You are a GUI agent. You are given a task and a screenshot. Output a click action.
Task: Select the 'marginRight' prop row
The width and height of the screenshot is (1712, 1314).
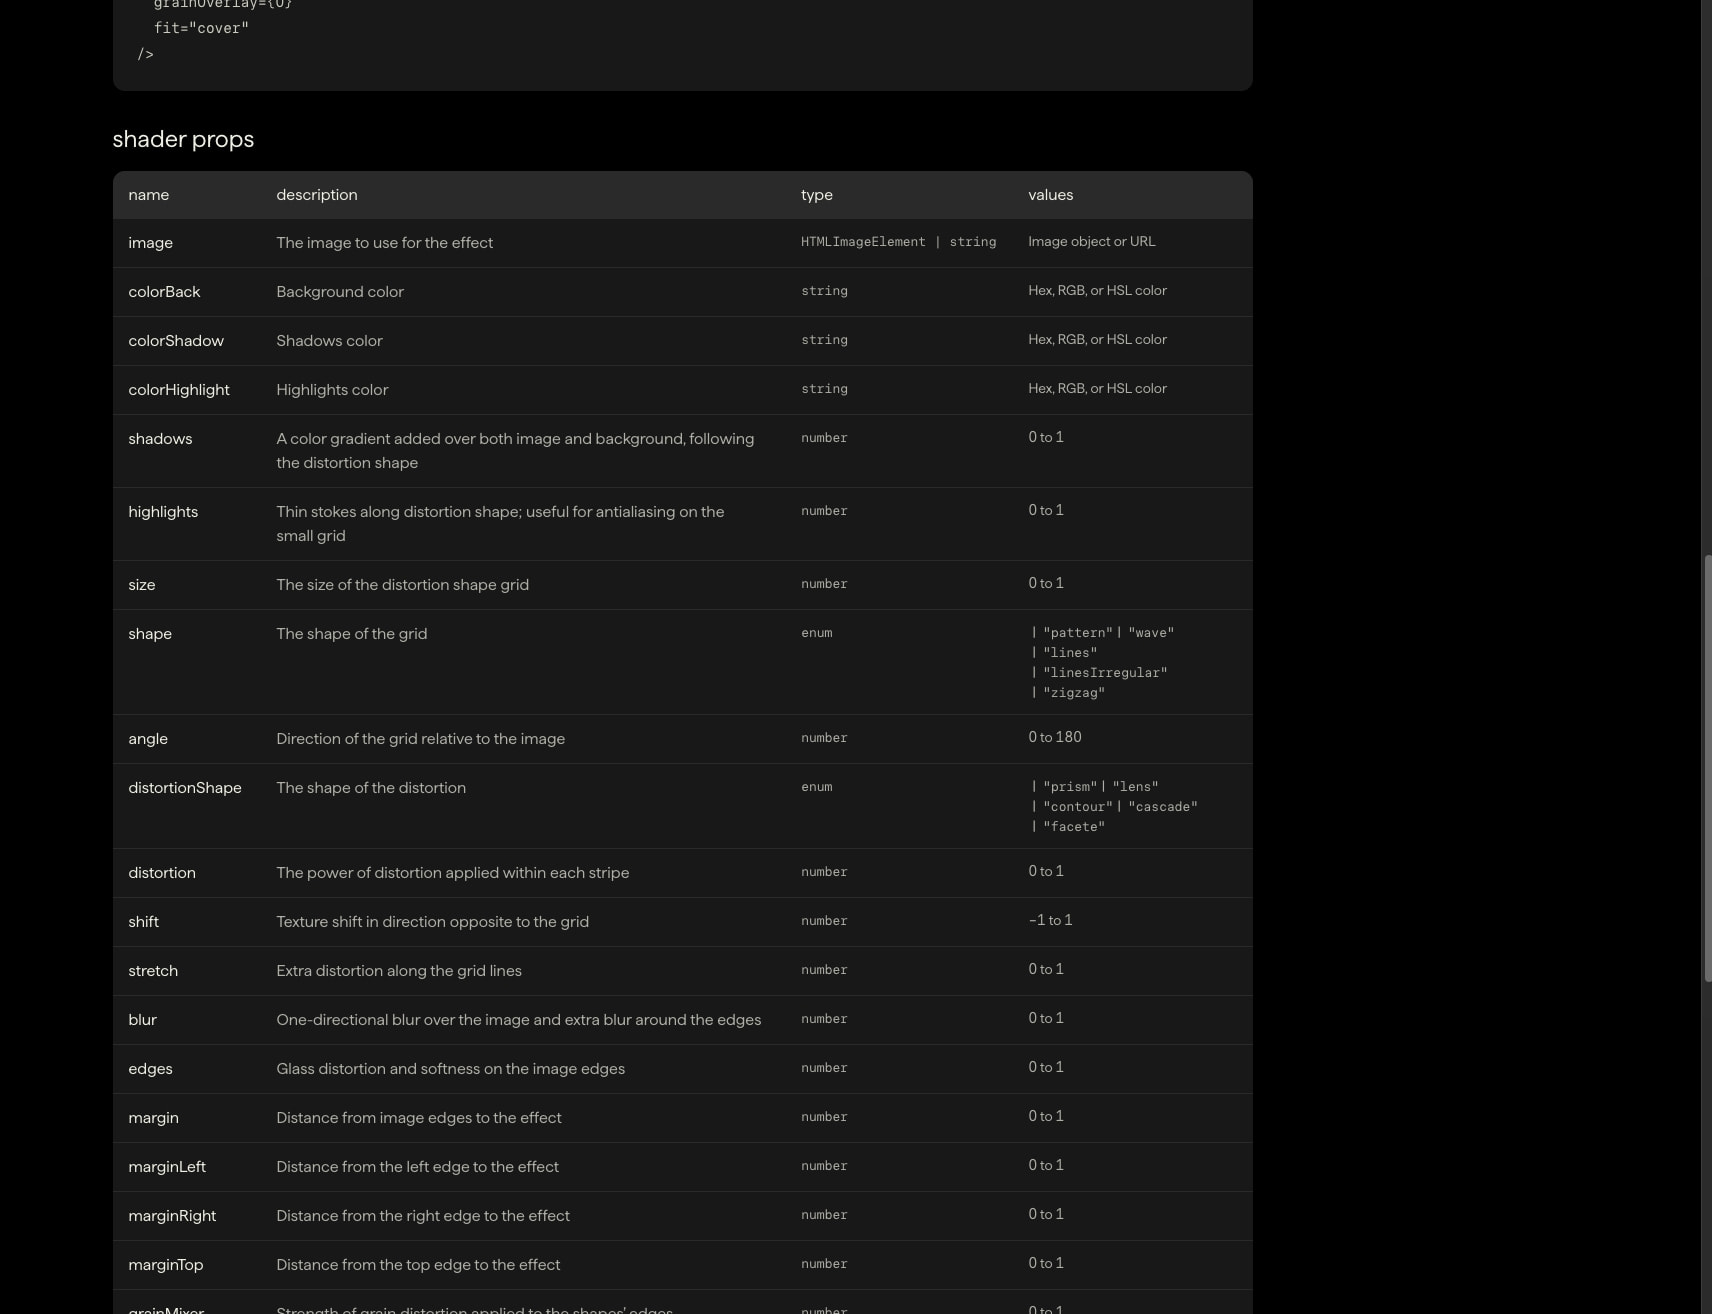click(682, 1216)
